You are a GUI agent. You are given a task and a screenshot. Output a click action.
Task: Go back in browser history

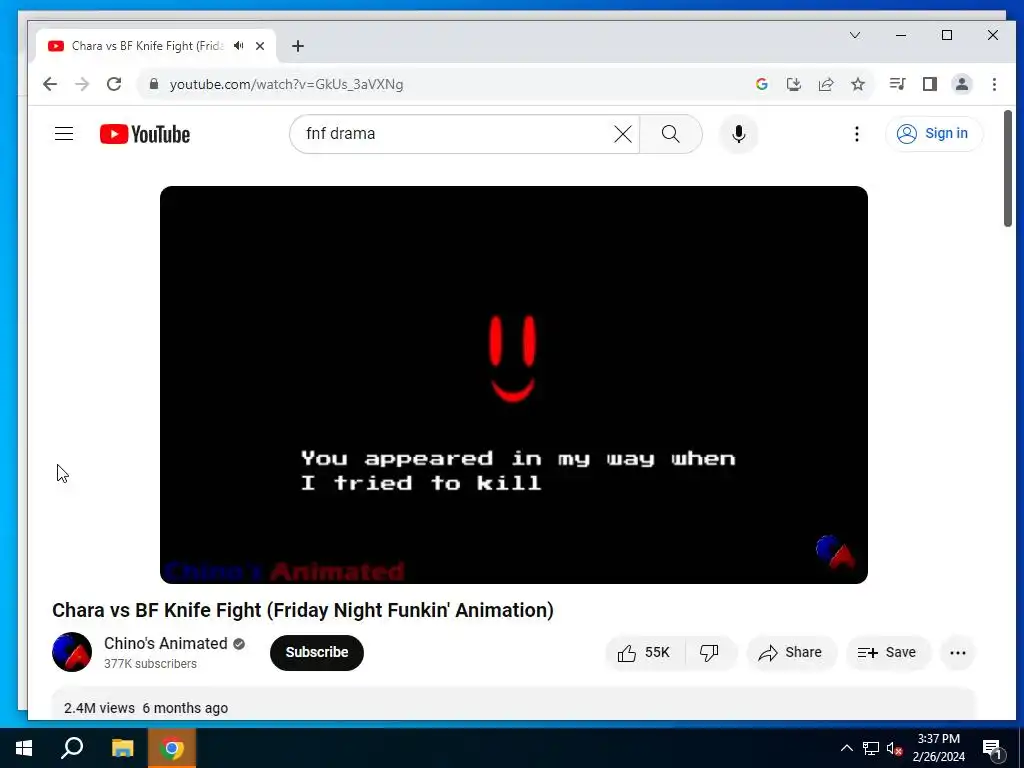pyautogui.click(x=50, y=84)
